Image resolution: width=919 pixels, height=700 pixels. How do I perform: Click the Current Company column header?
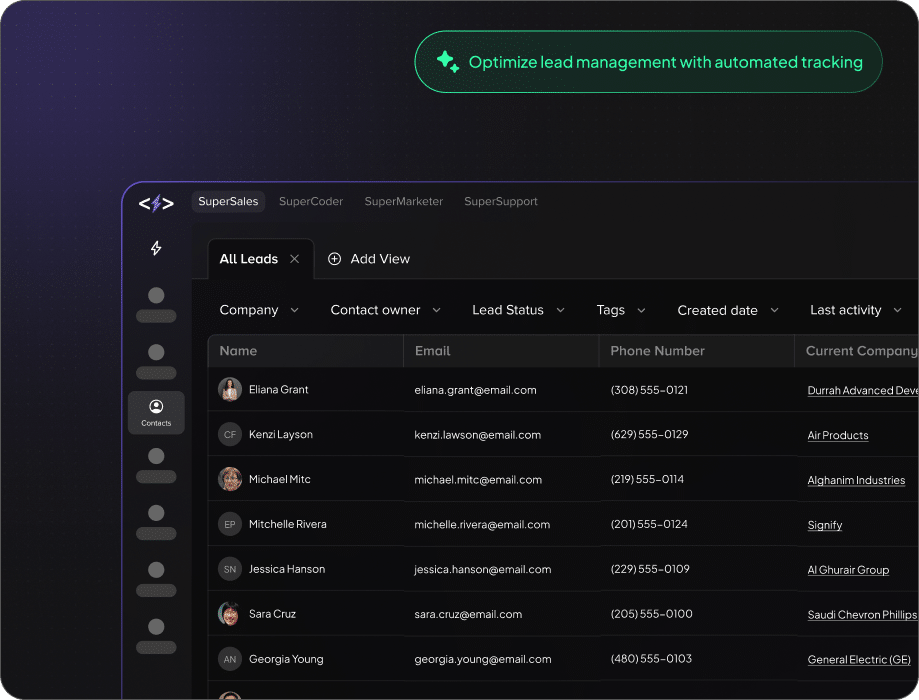[856, 351]
